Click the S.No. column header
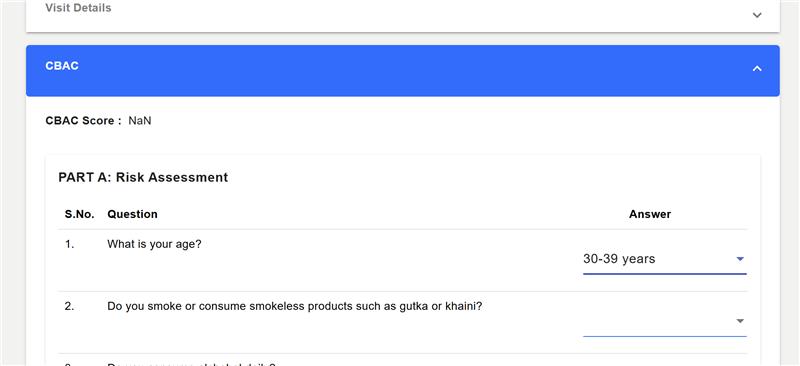The image size is (800, 366). (x=80, y=214)
